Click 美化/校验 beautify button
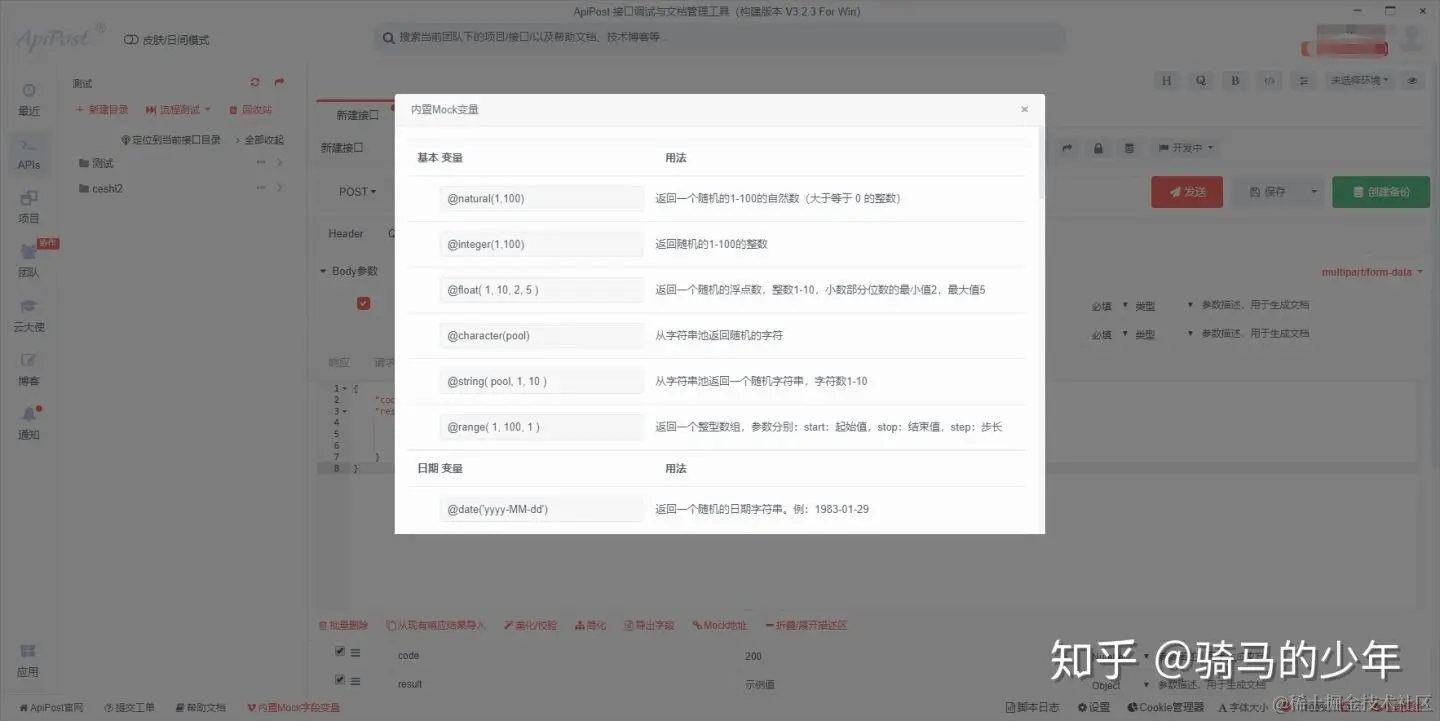Image resolution: width=1440 pixels, height=721 pixels. tap(530, 626)
